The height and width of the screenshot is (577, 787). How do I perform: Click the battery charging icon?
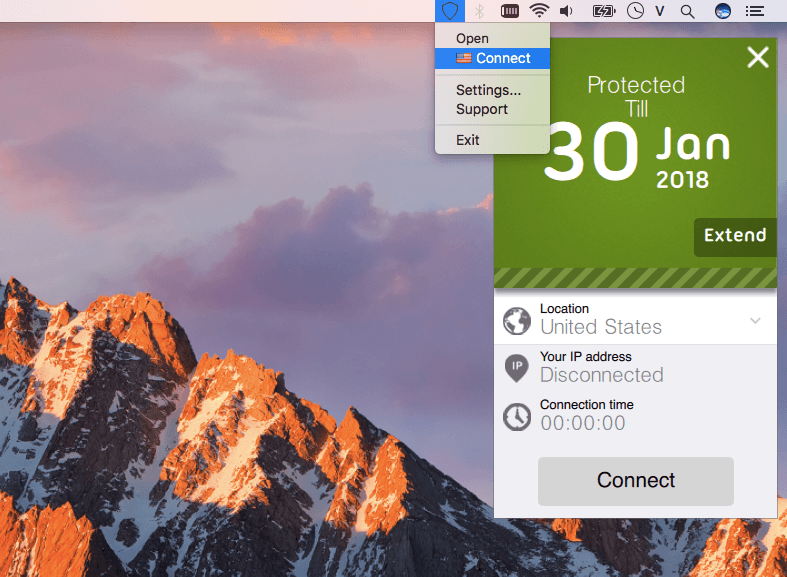(603, 11)
